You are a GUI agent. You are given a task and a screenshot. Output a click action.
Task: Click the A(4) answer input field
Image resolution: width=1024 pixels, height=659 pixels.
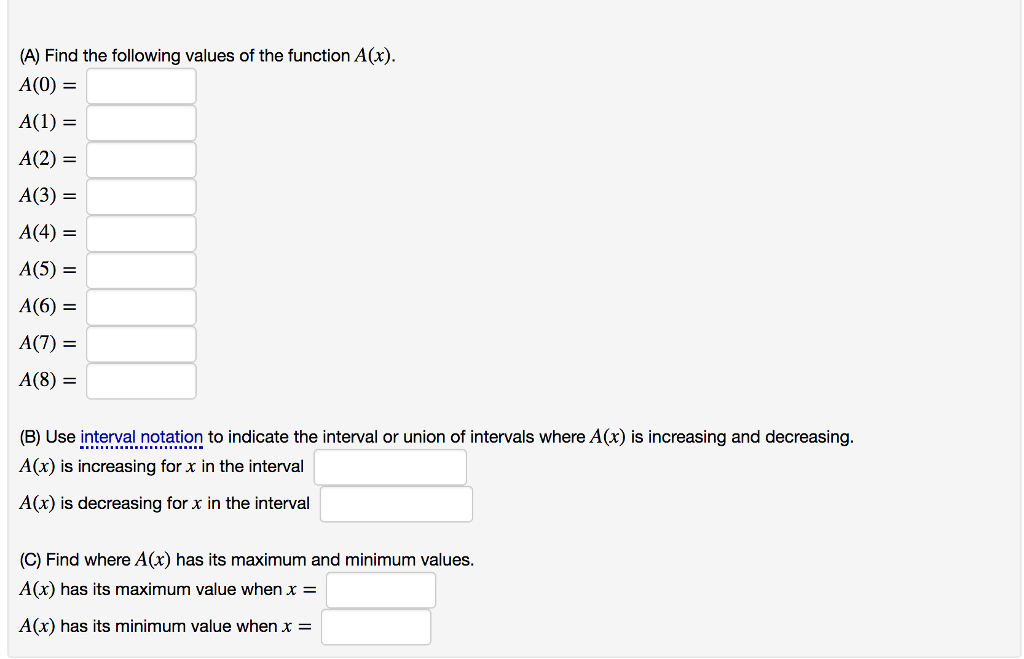click(140, 233)
